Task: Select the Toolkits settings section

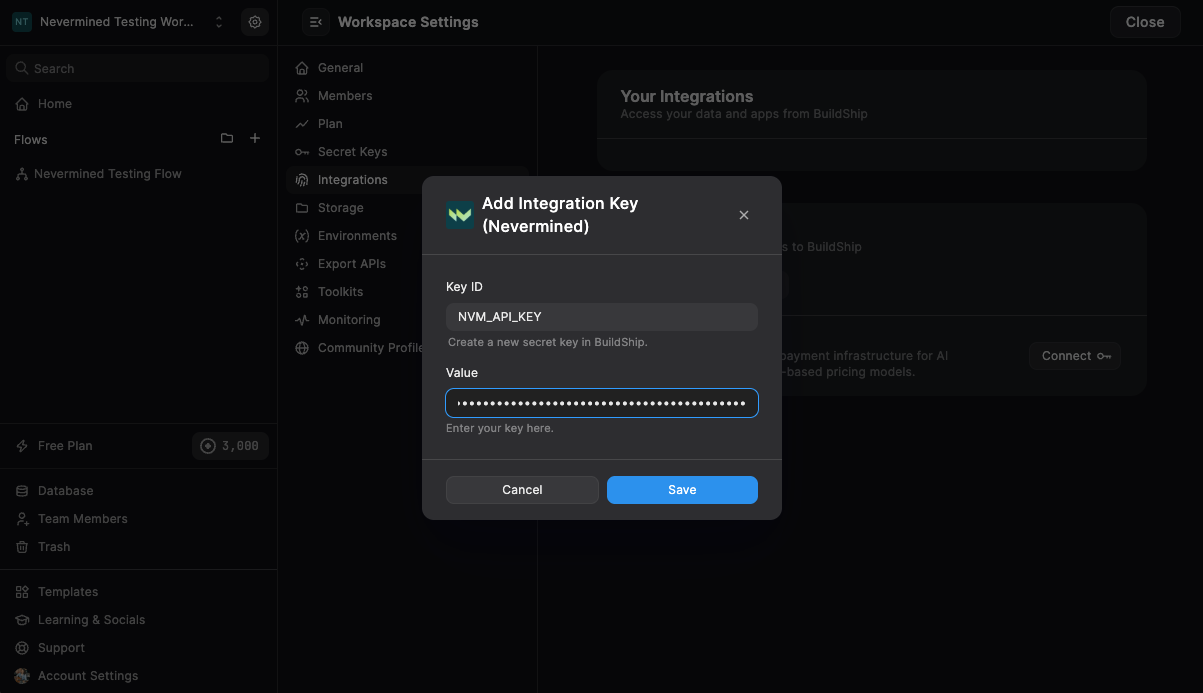Action: pos(341,291)
